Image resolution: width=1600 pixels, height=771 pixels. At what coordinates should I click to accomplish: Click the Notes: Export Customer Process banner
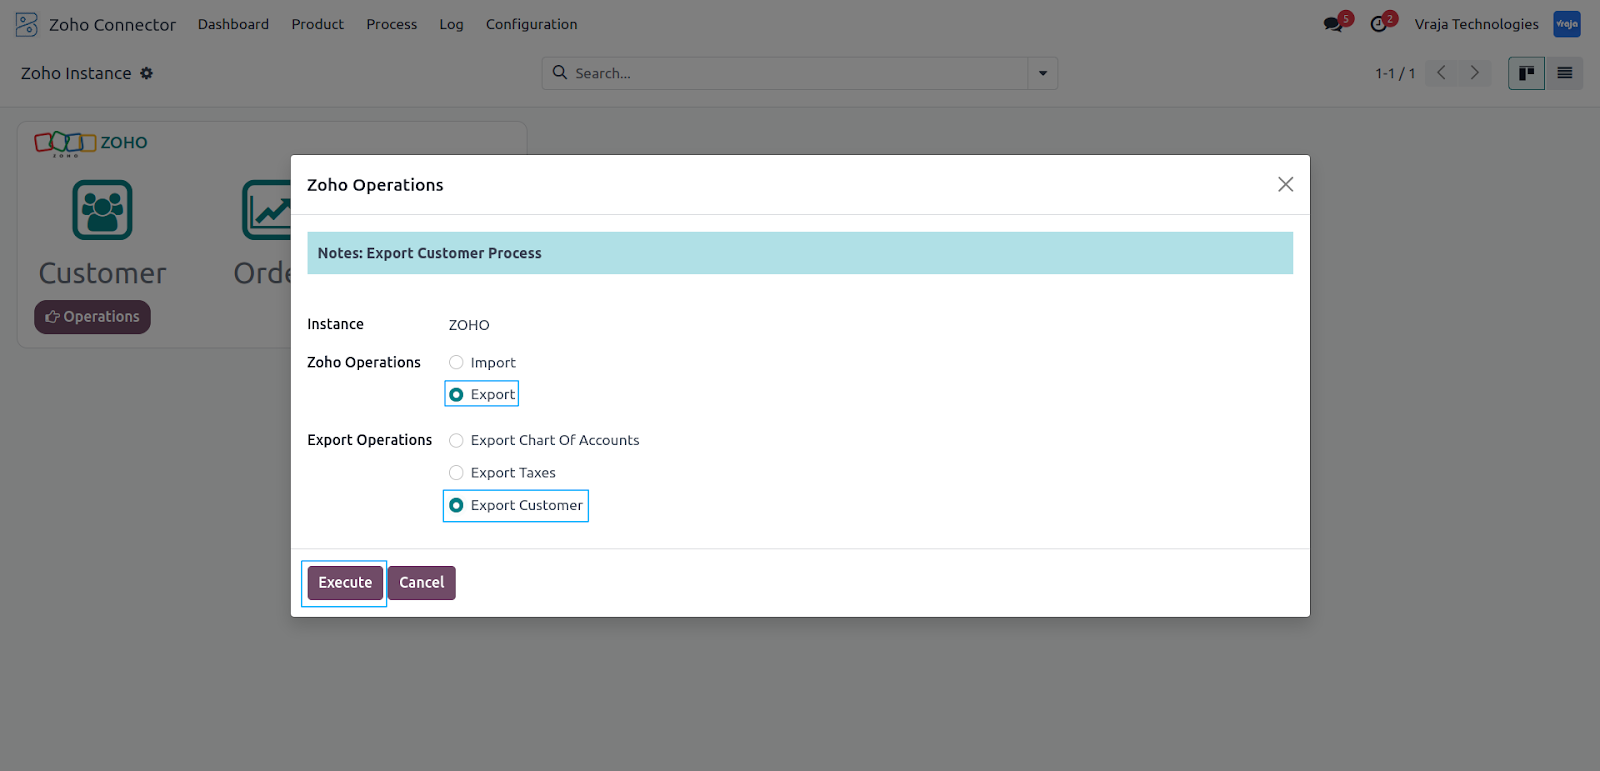[x=800, y=253]
